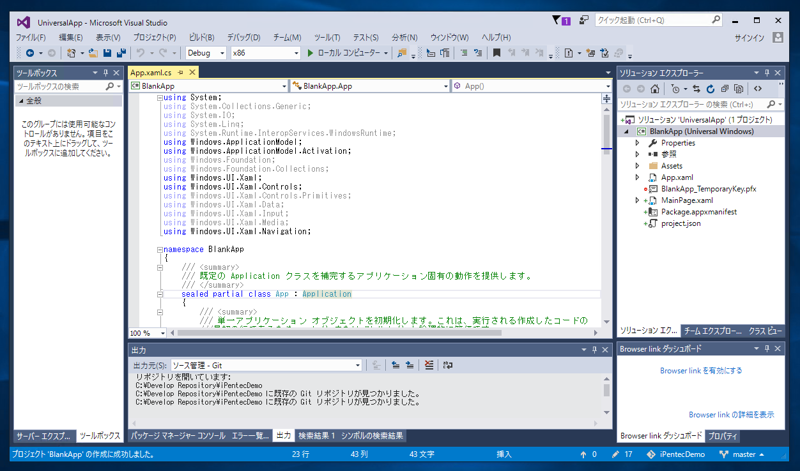
Task: Click the Navigate Backward toolbar arrow
Action: [x=30, y=53]
